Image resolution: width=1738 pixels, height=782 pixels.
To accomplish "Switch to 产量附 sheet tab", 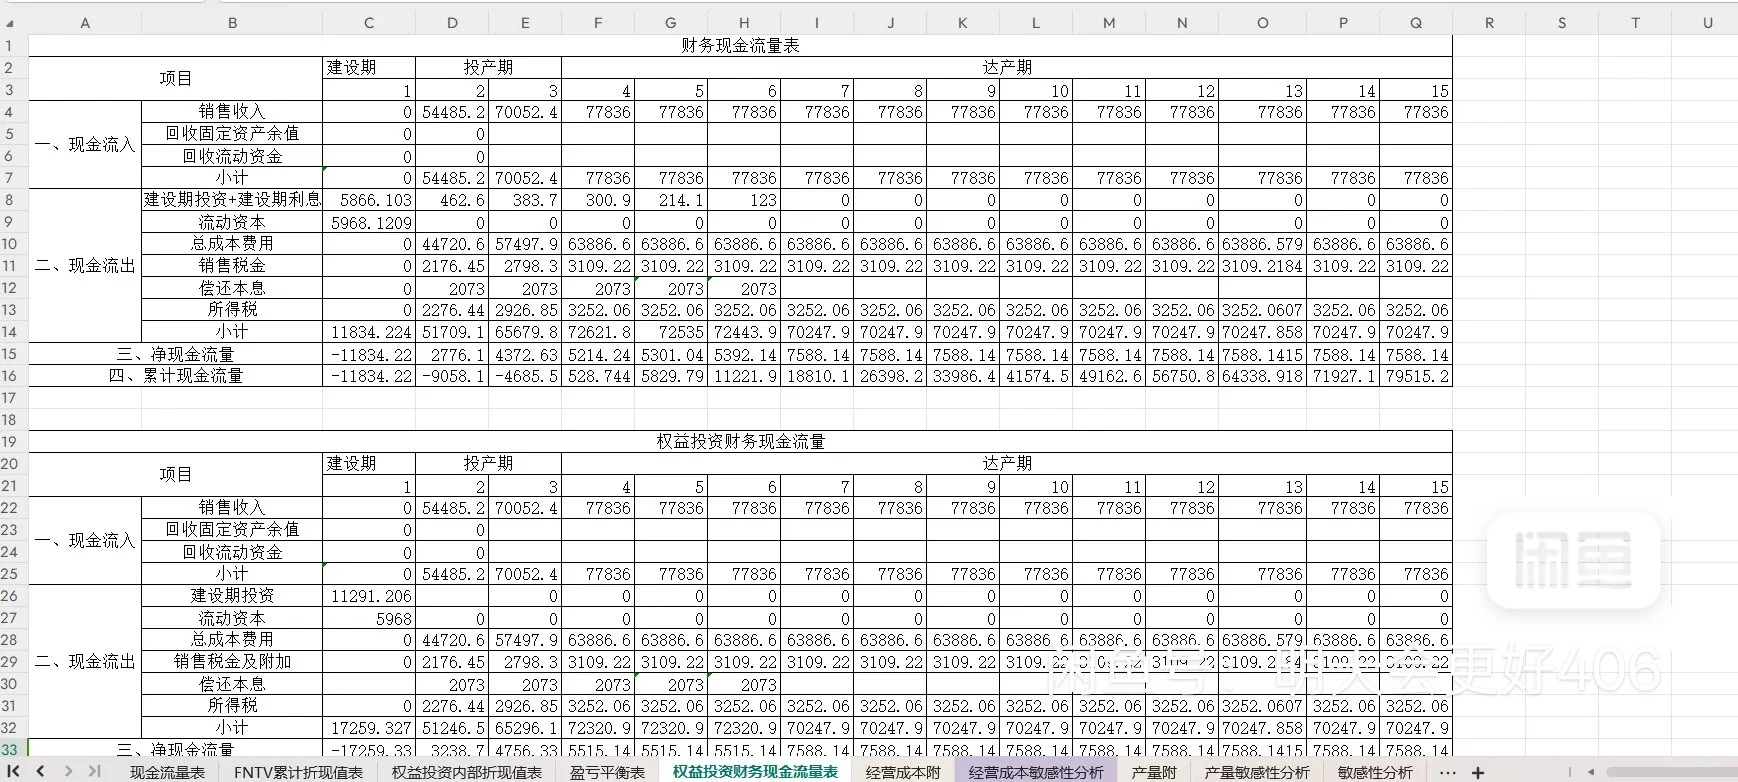I will click(1153, 772).
